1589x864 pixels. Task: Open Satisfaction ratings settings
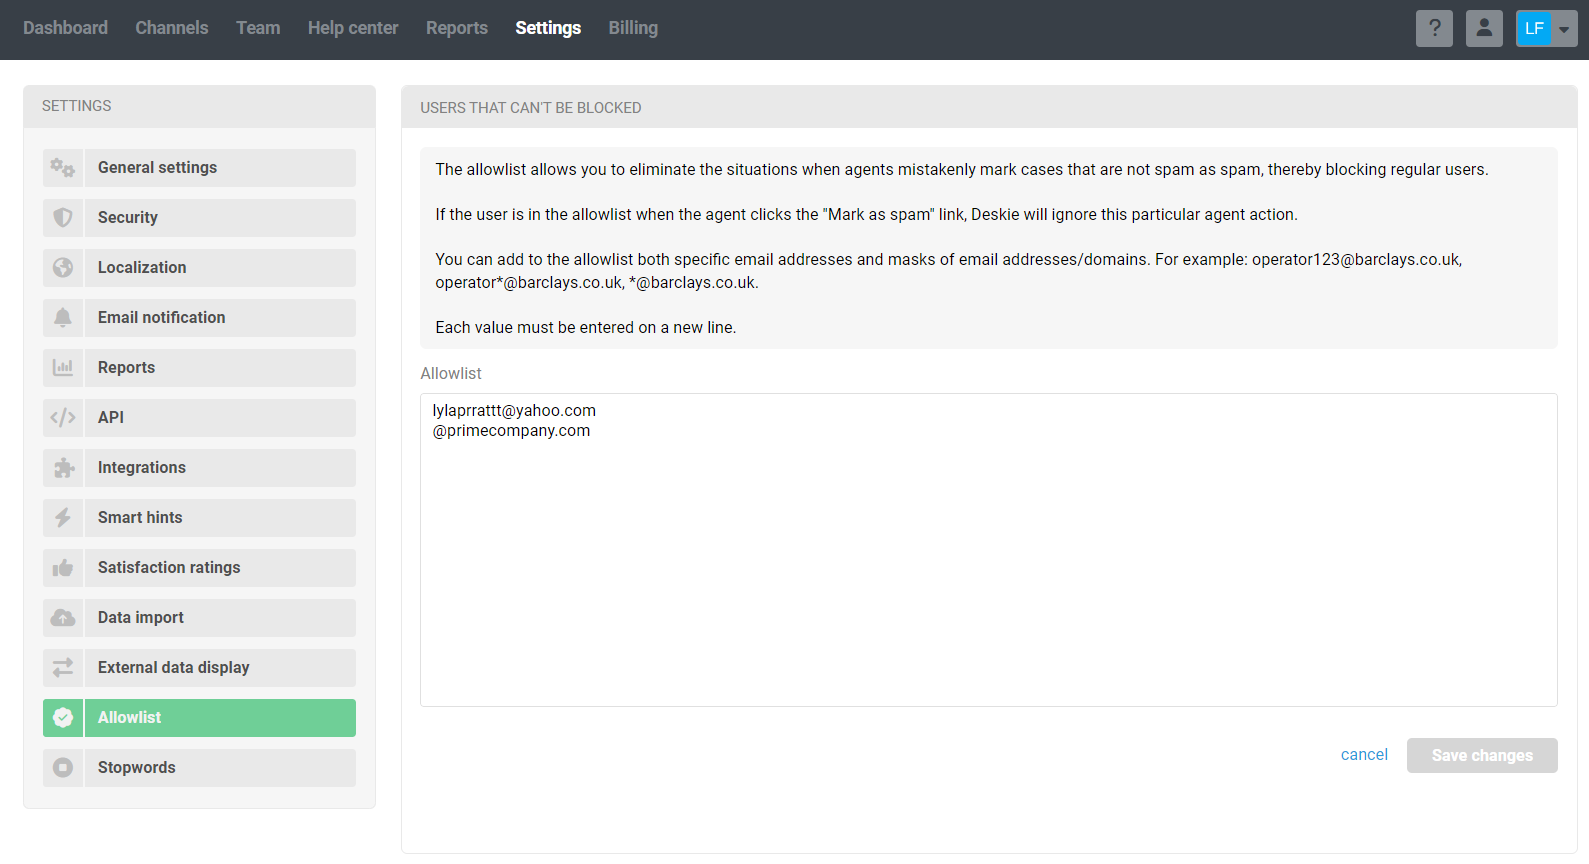click(199, 568)
